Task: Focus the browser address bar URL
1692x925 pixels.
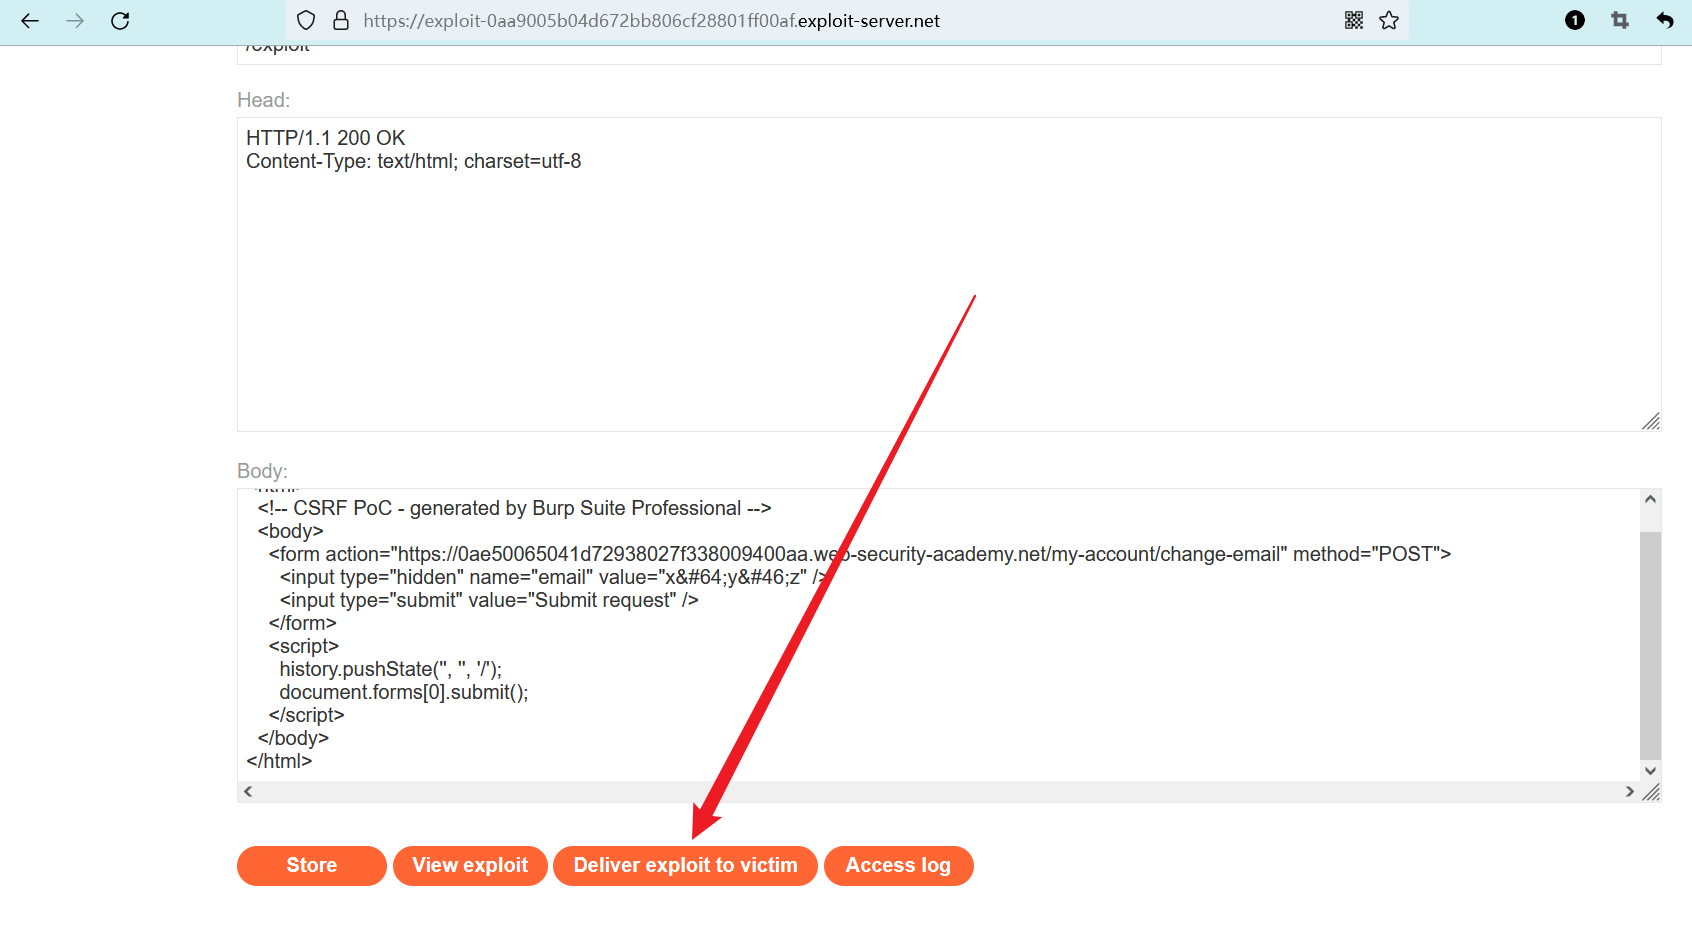Action: 652,20
